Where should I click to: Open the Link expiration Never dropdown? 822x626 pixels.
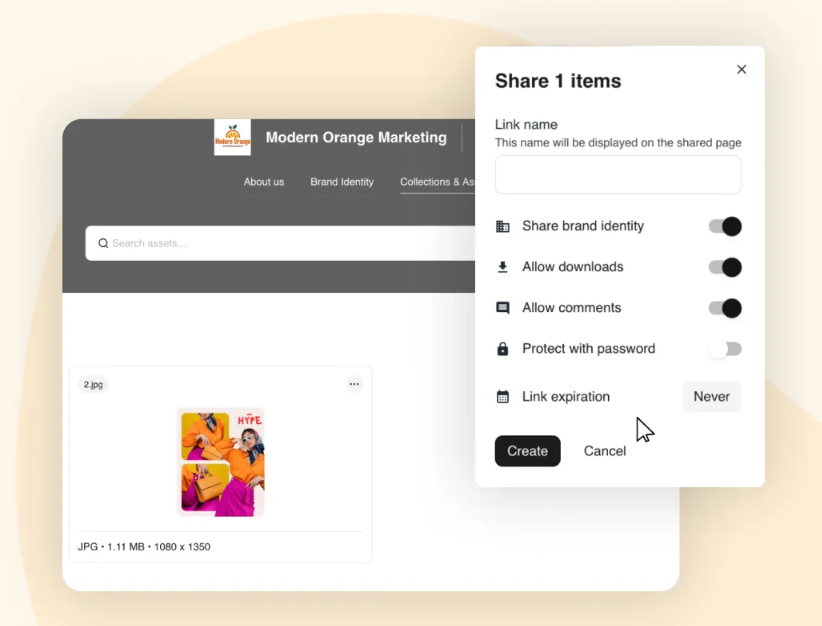pos(711,396)
